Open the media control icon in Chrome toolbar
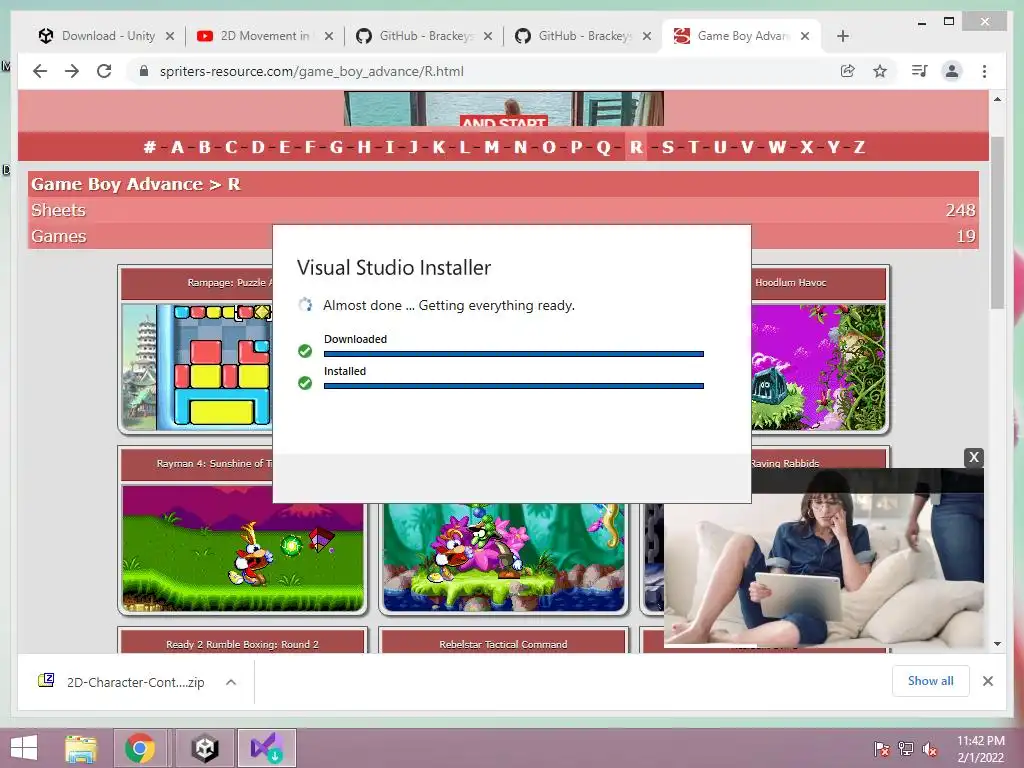 pos(920,71)
